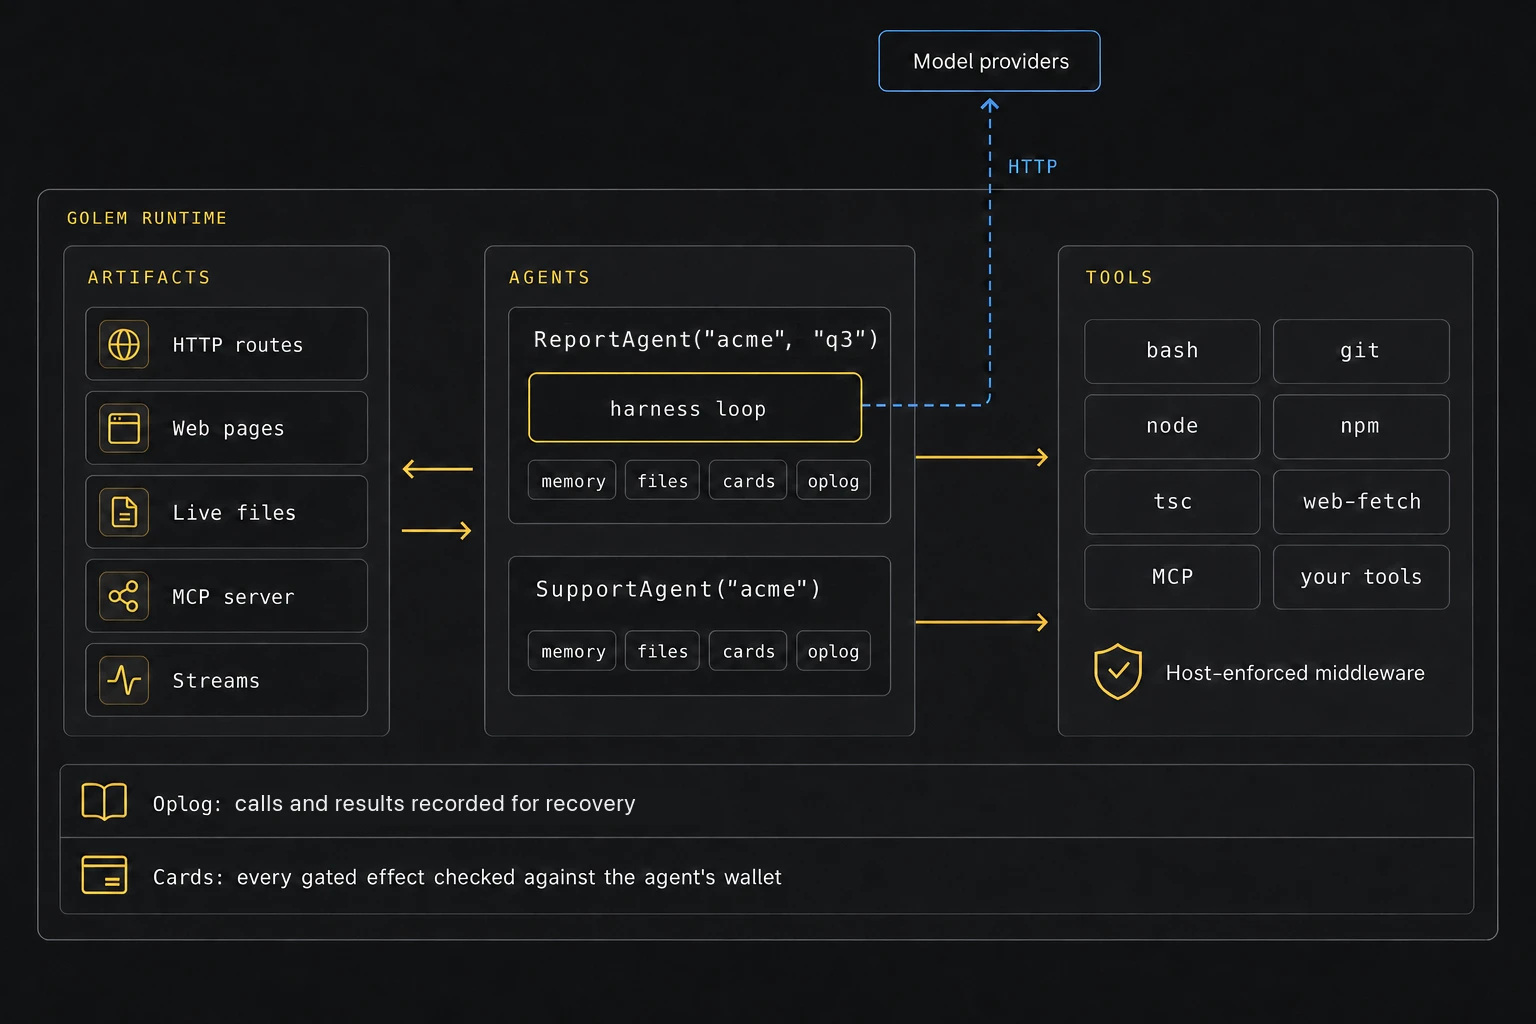Click the SupportAgent("acme") title
Screen dimensions: 1536x1024
click(x=678, y=590)
